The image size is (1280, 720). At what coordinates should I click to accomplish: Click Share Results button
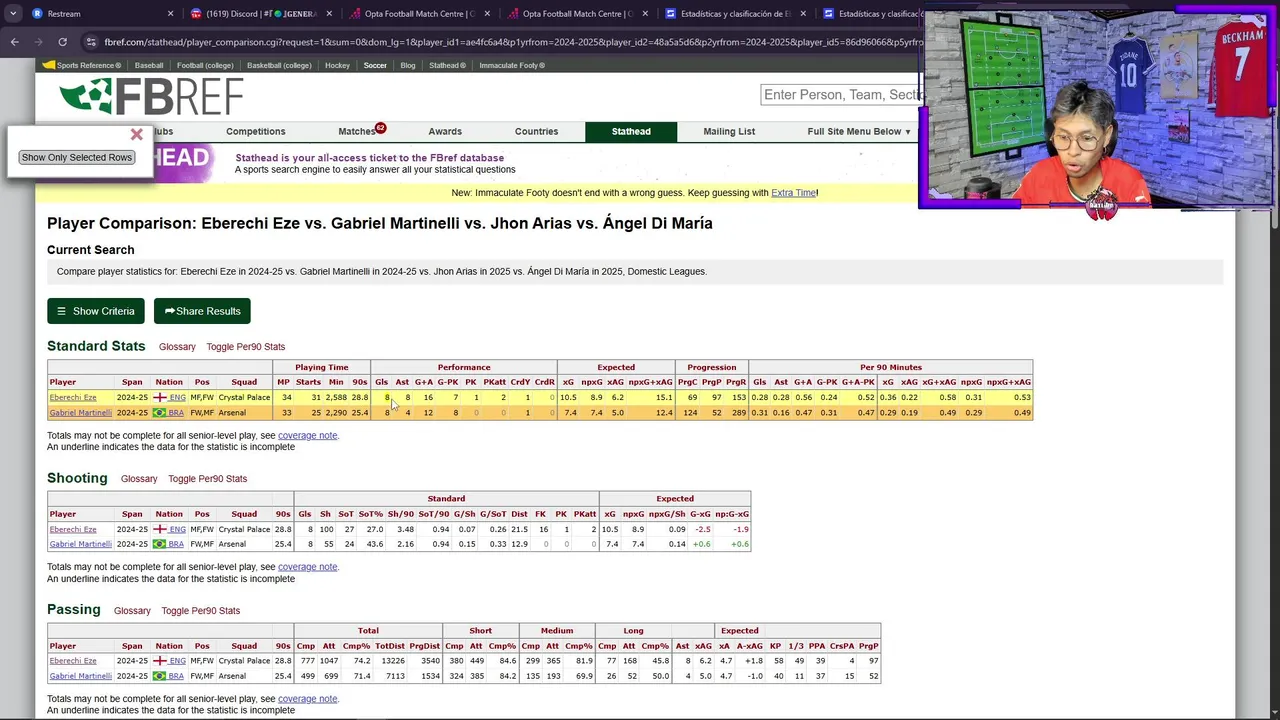202,311
